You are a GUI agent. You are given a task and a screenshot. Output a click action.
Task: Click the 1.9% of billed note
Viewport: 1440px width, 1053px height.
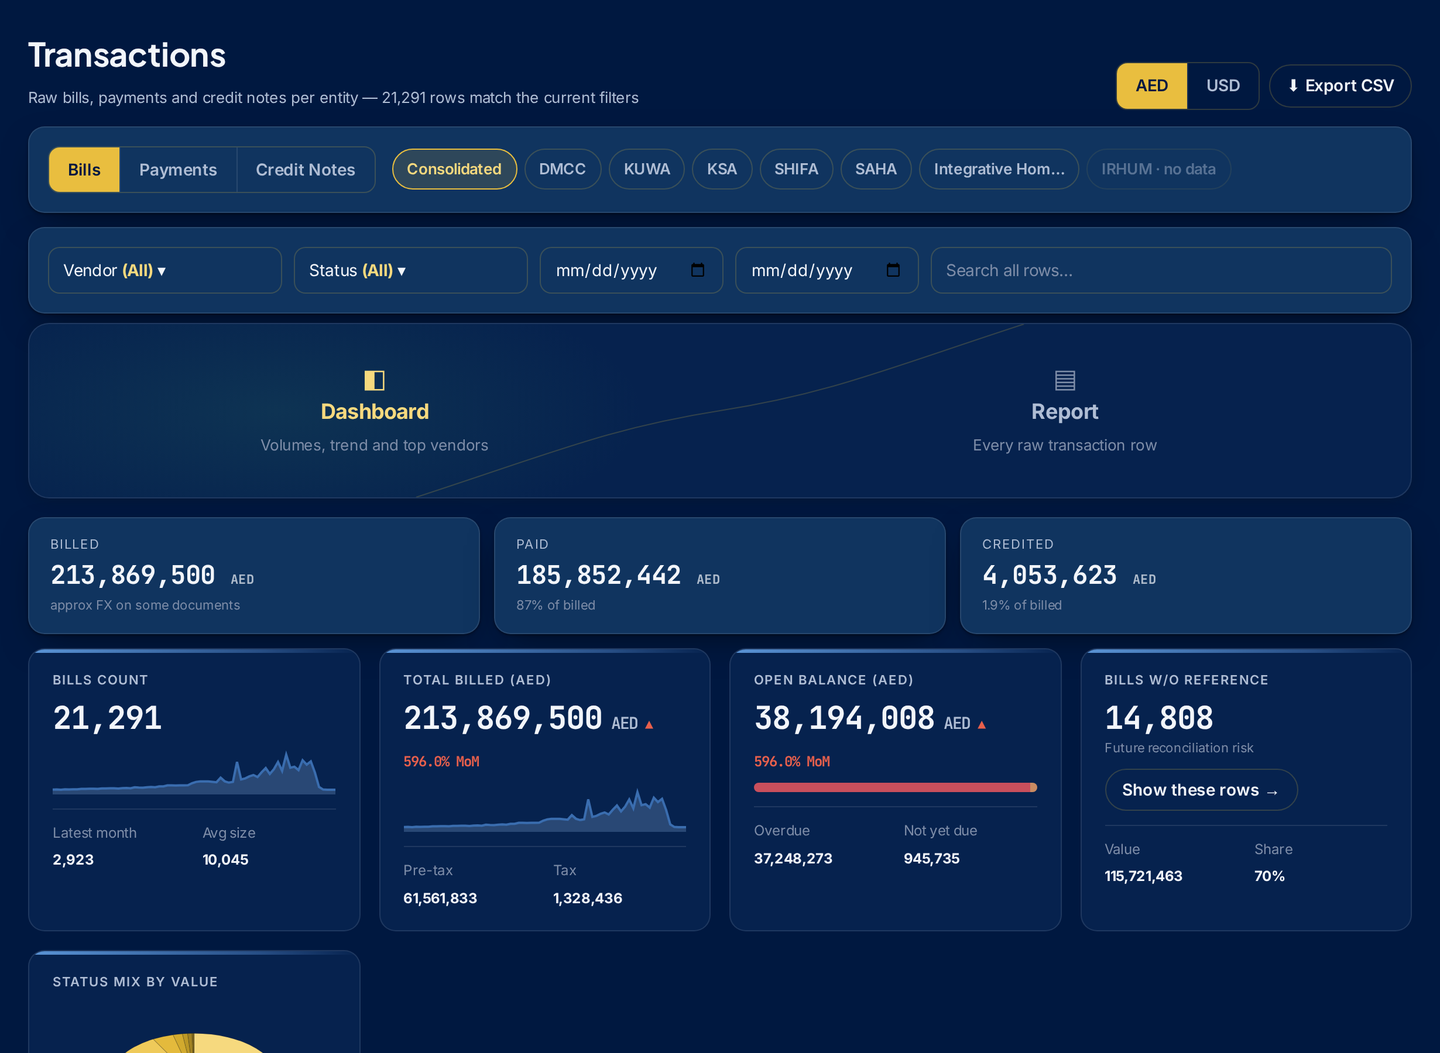coord(1022,605)
